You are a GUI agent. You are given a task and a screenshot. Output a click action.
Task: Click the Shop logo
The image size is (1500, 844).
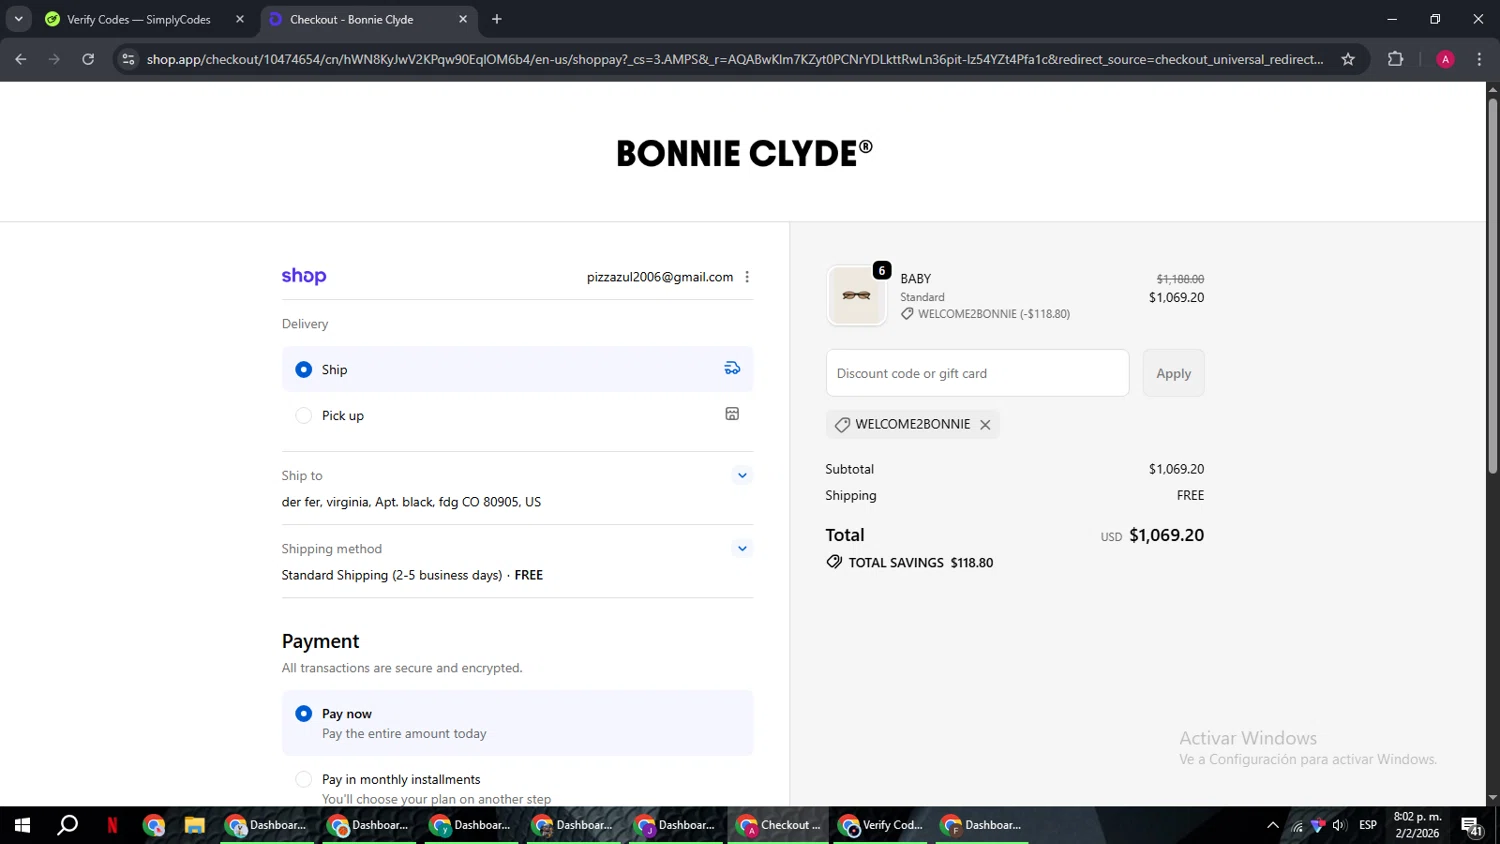point(304,276)
